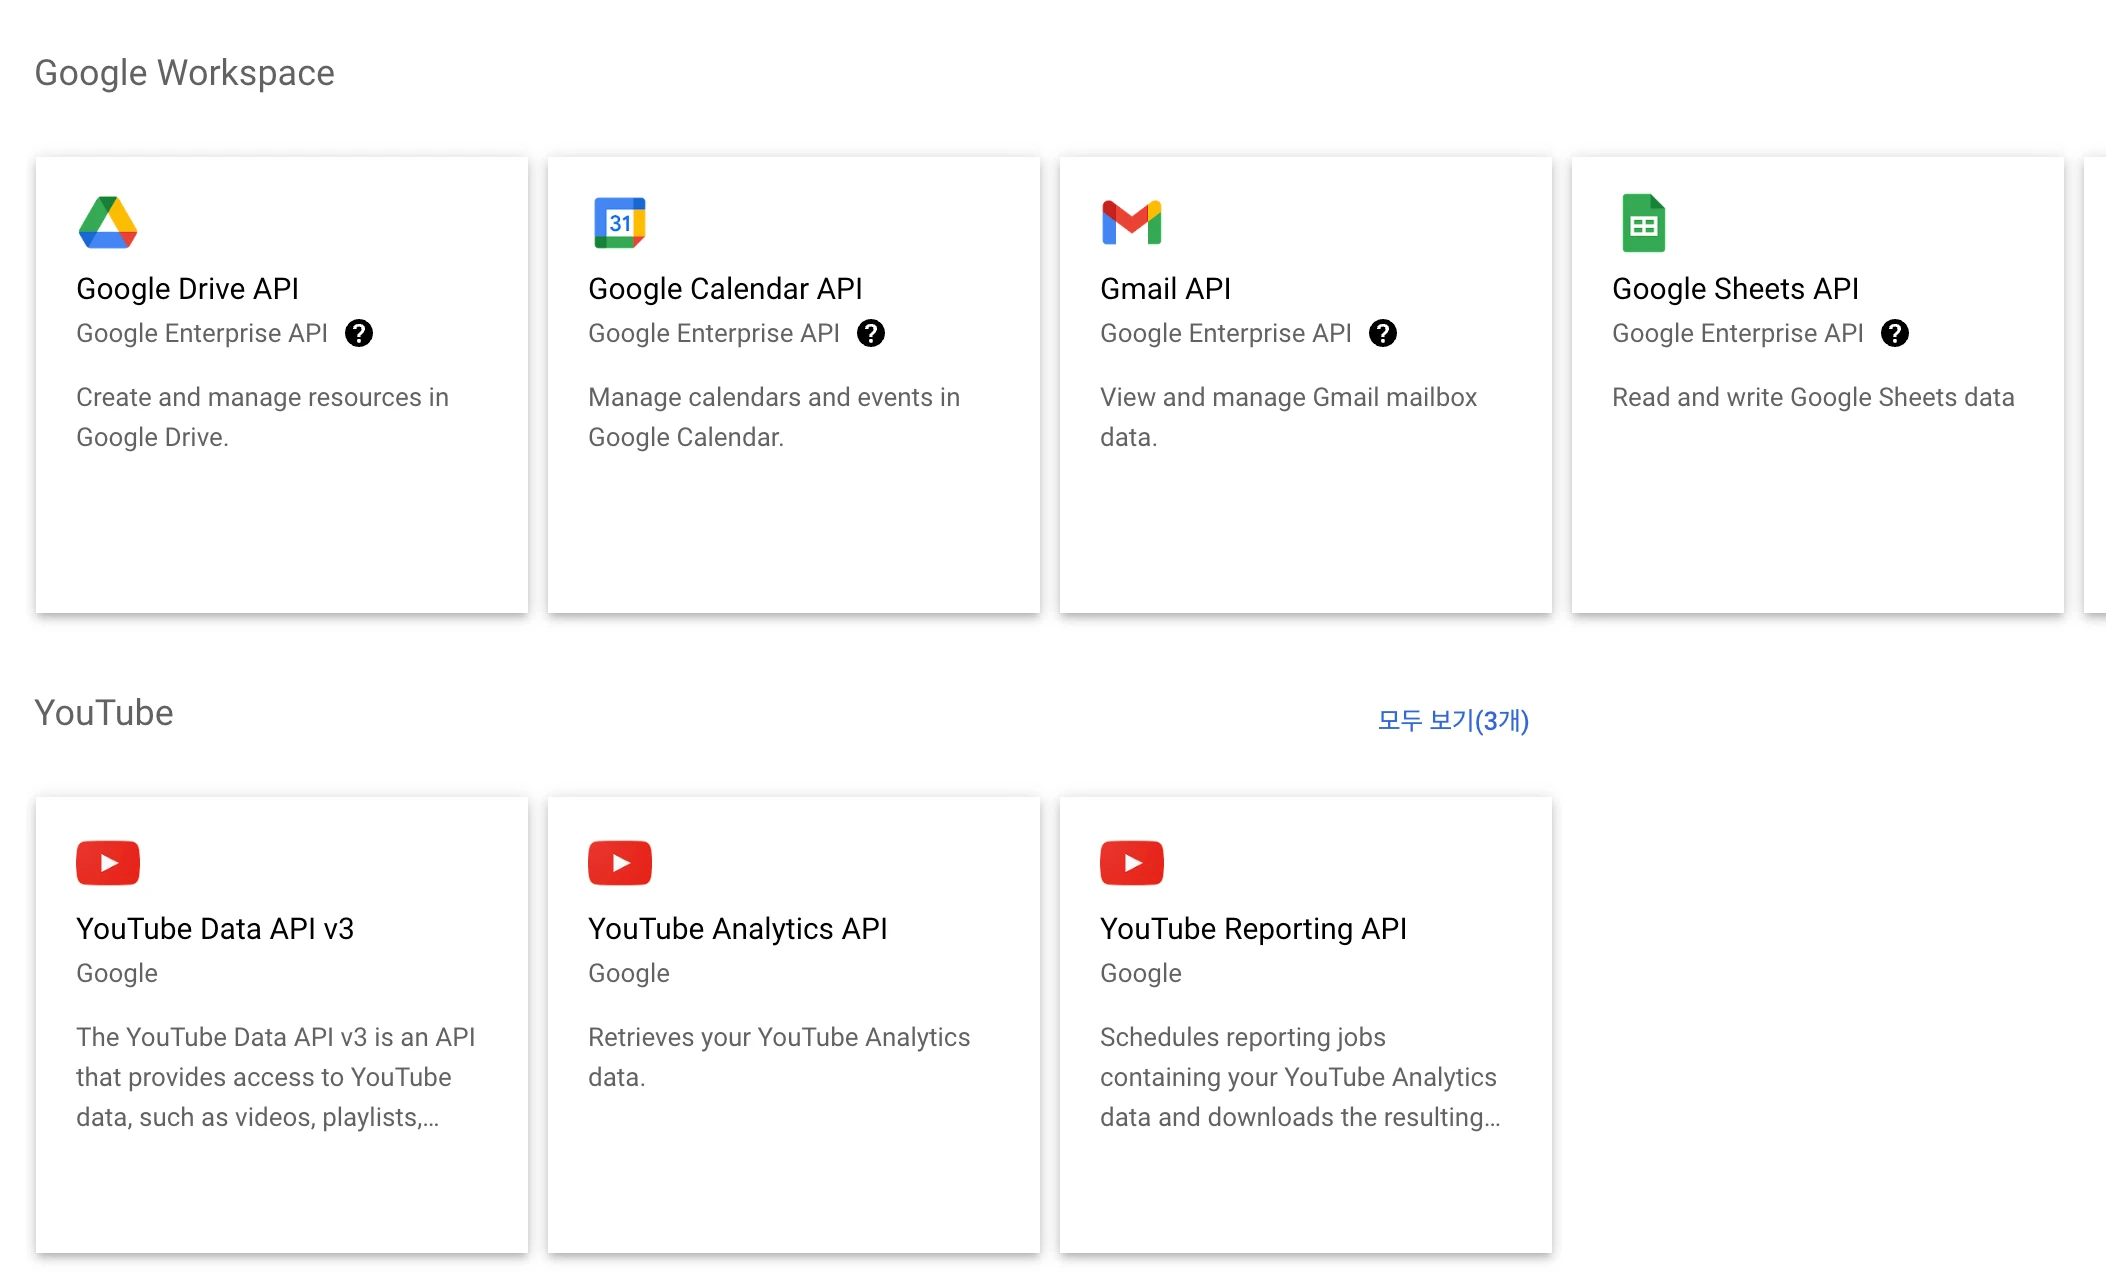The height and width of the screenshot is (1284, 2106).
Task: Open the YouTube Data API v3 title
Action: (215, 929)
